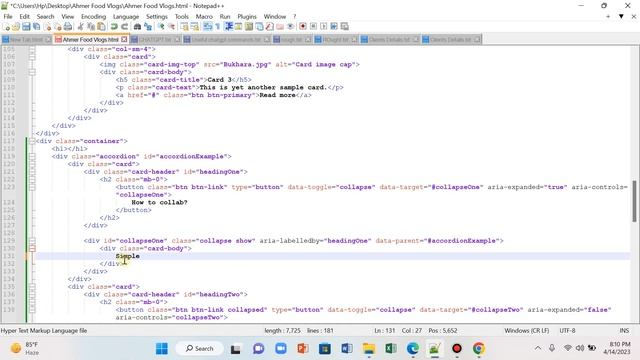This screenshot has height=360, width=640.
Task: Collapse fold marker at line 129
Action: click(x=32, y=241)
